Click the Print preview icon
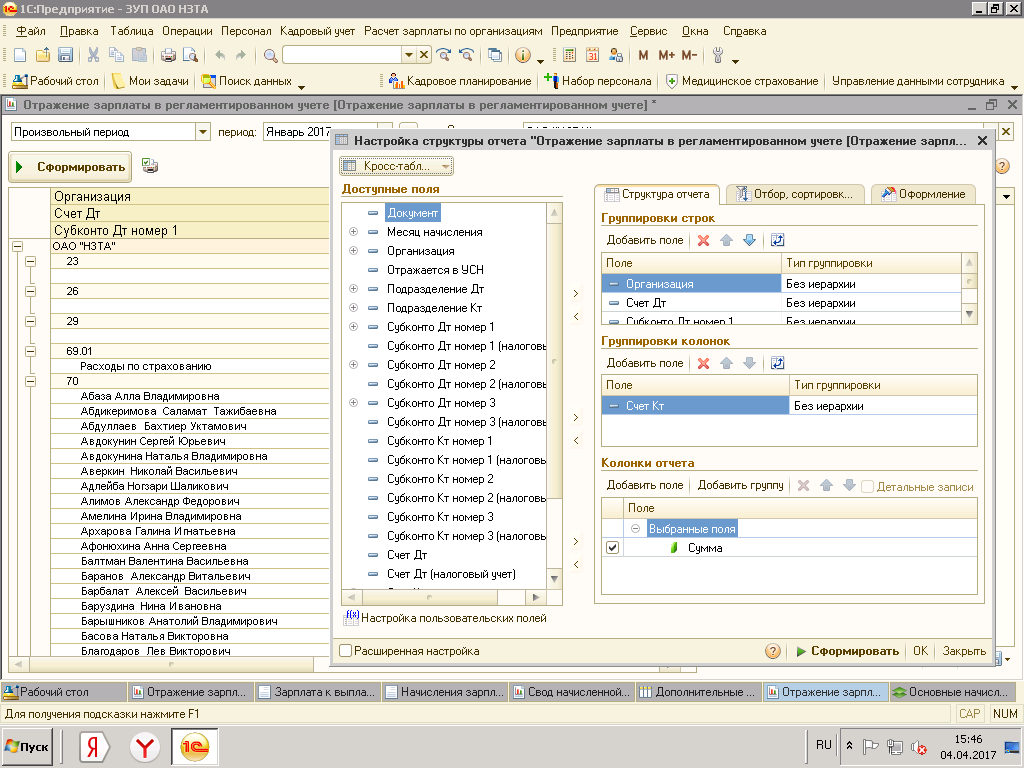1024x768 pixels. [x=190, y=56]
